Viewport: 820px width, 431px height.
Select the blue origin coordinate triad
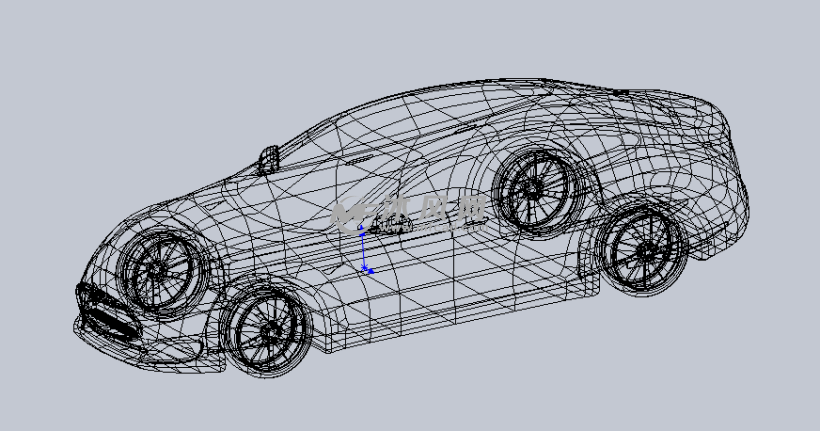[x=365, y=250]
